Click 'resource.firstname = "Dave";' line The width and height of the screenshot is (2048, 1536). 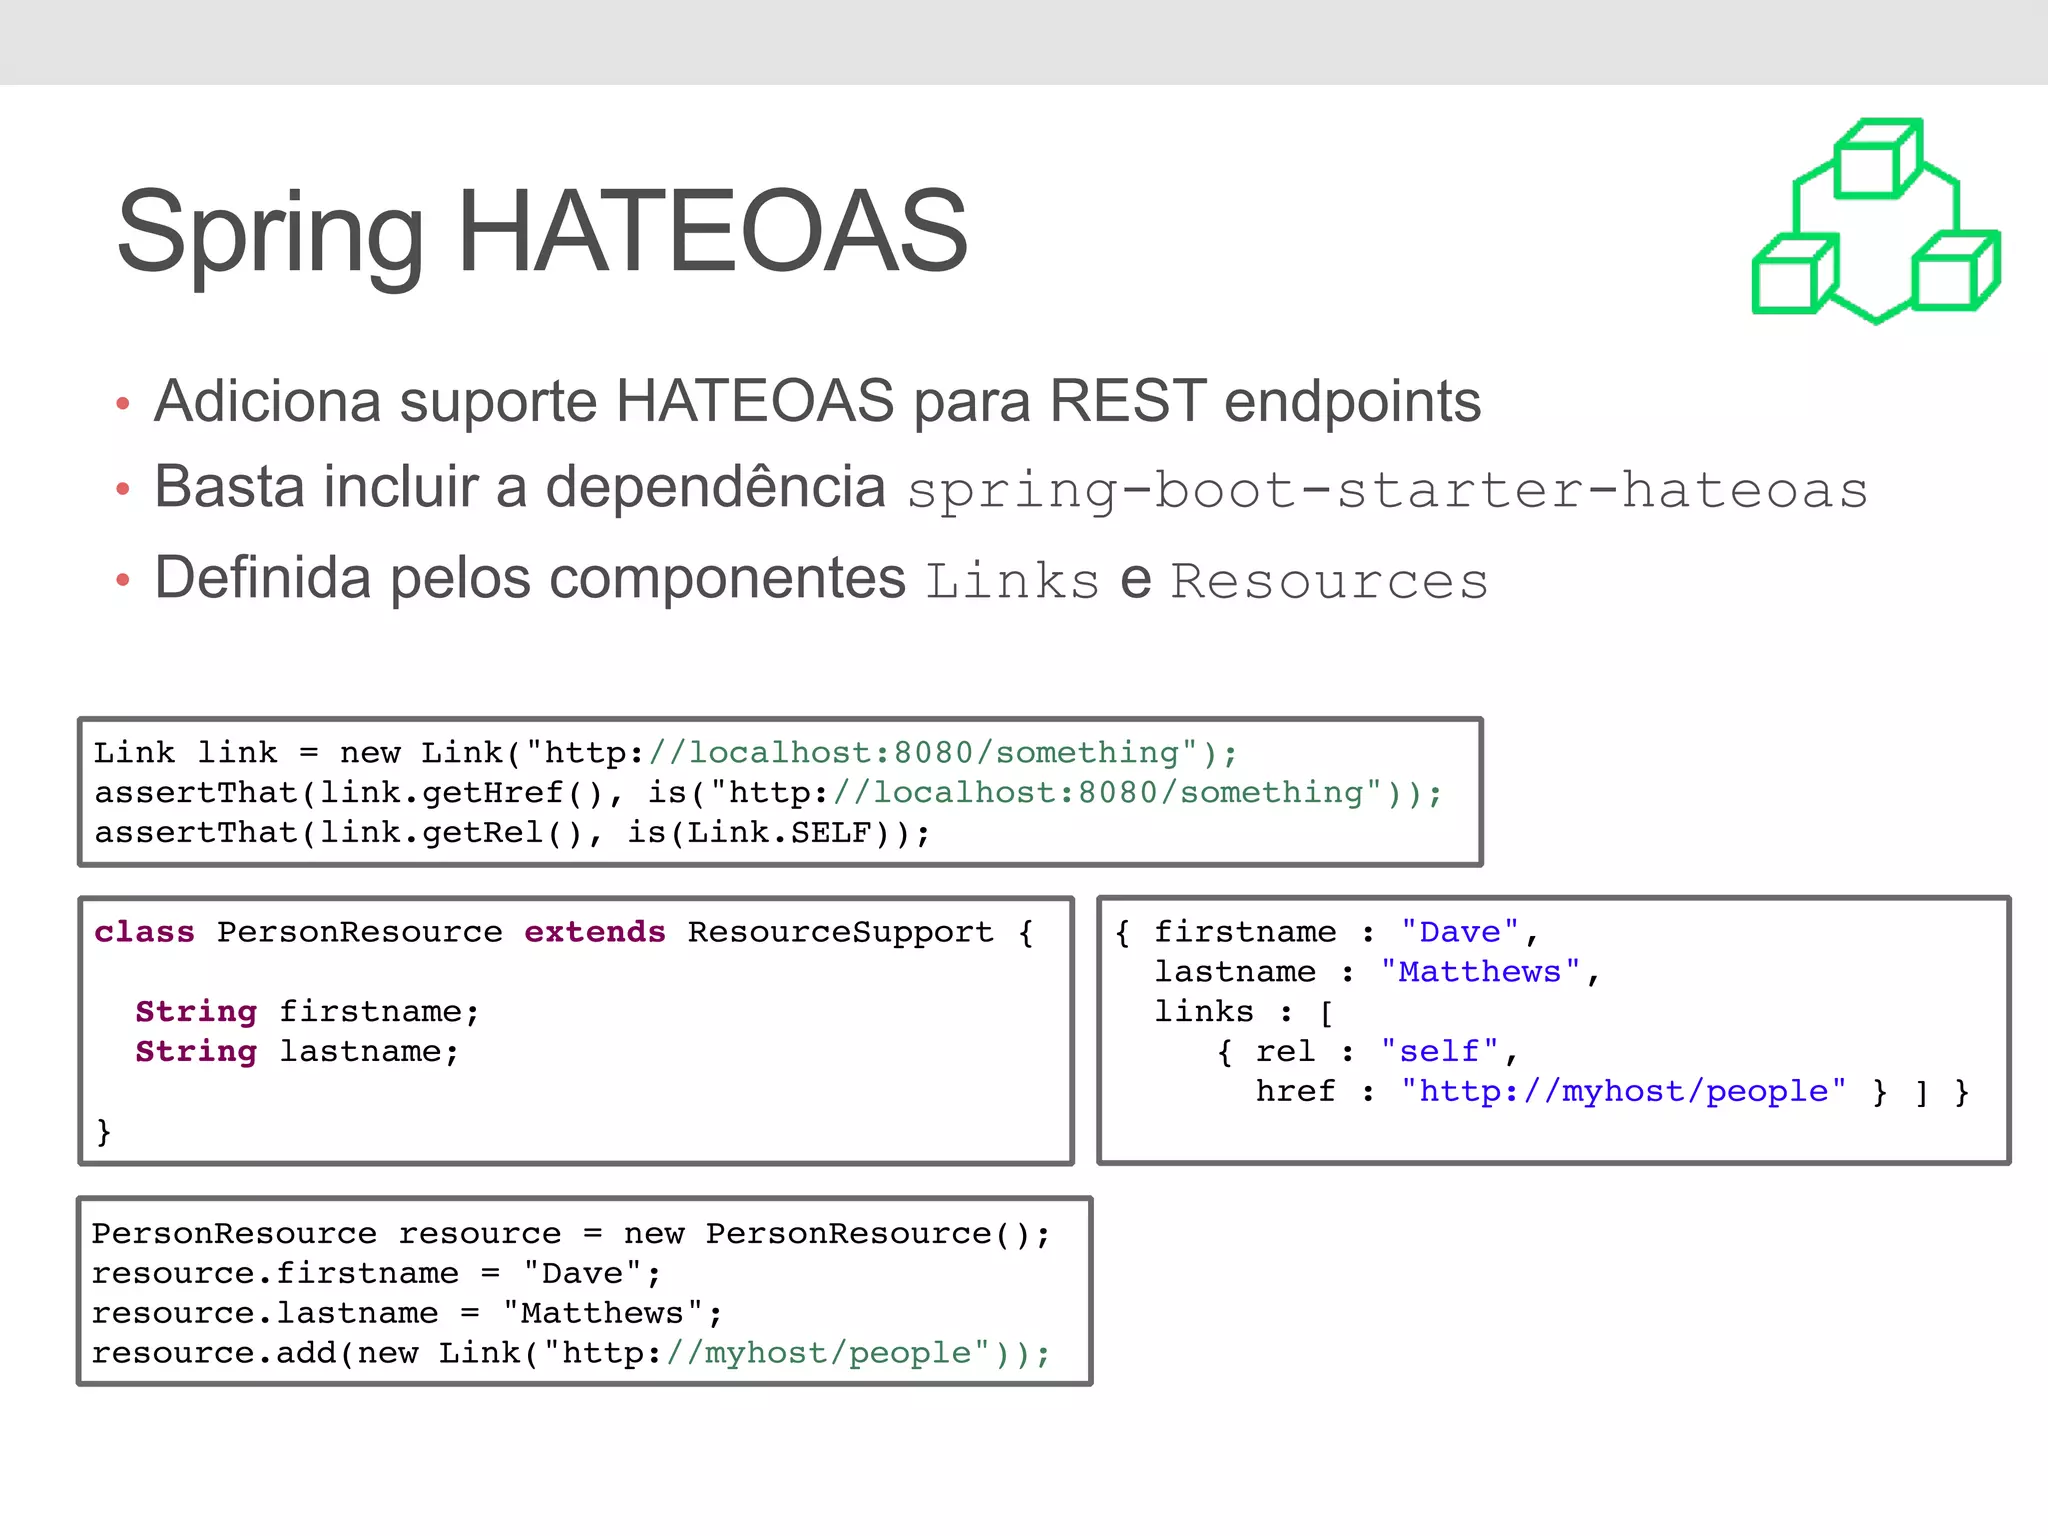376,1273
